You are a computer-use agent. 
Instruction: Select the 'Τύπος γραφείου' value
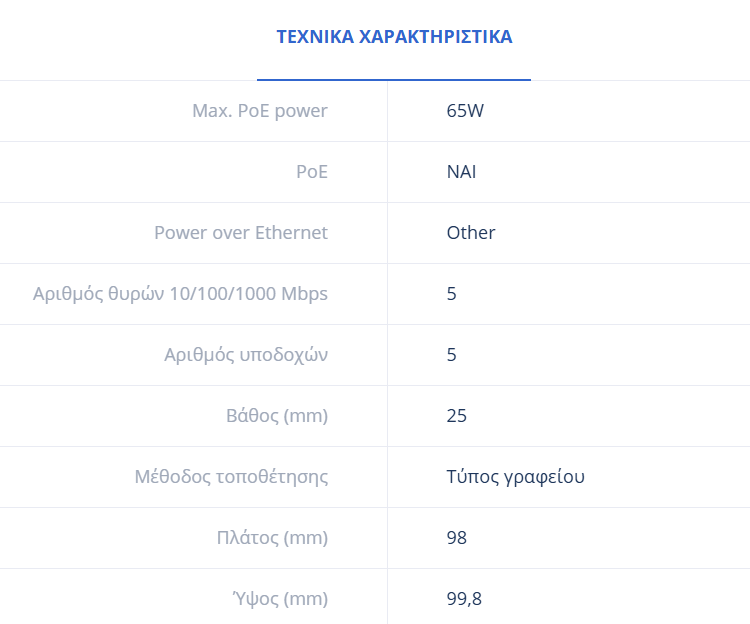tap(515, 477)
